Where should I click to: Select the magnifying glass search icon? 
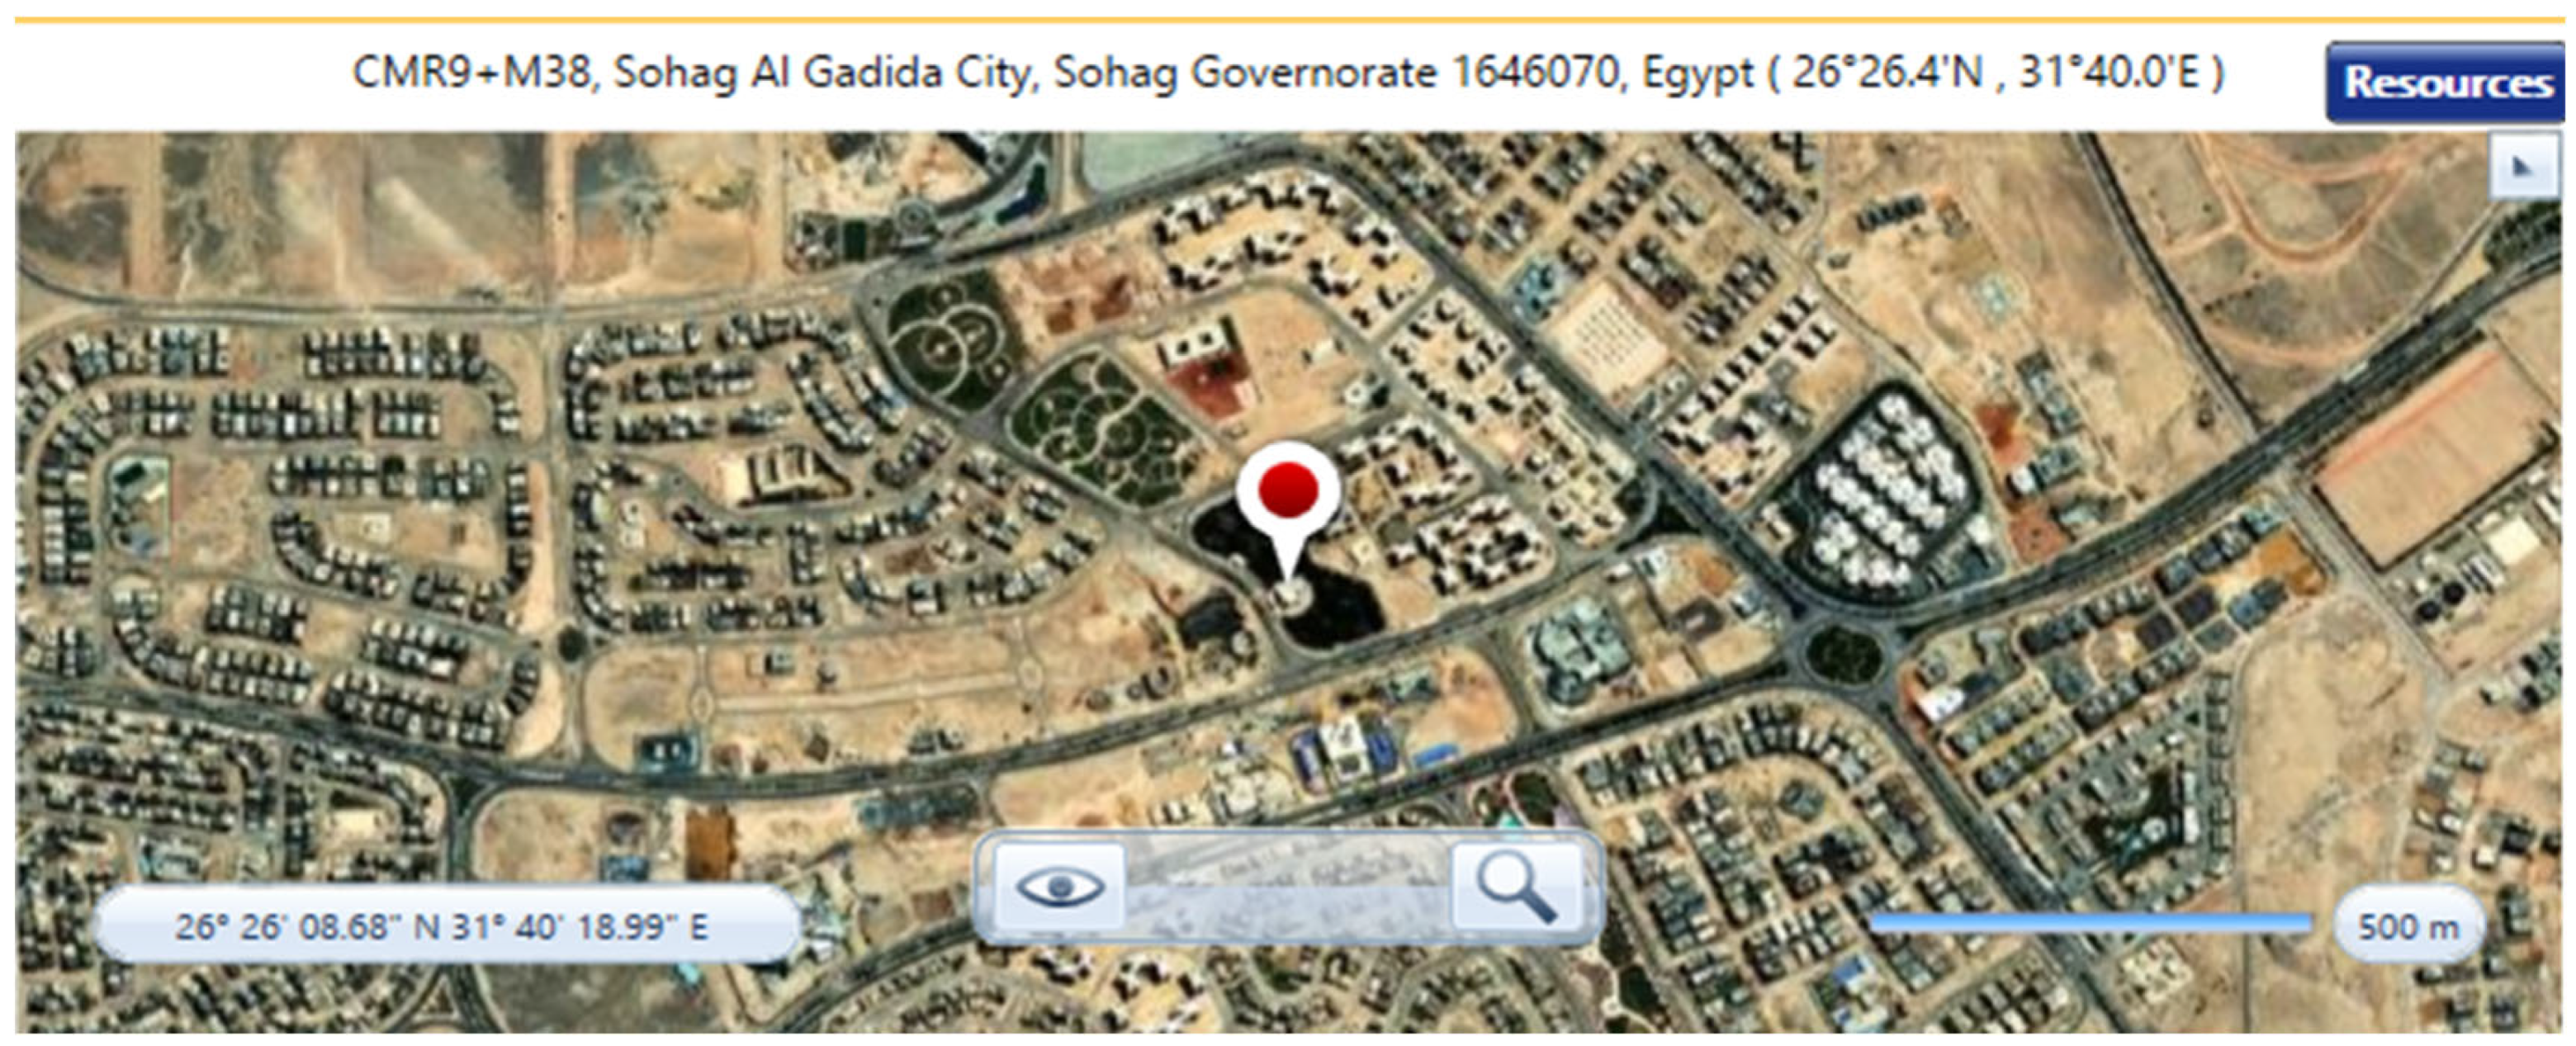click(1516, 886)
